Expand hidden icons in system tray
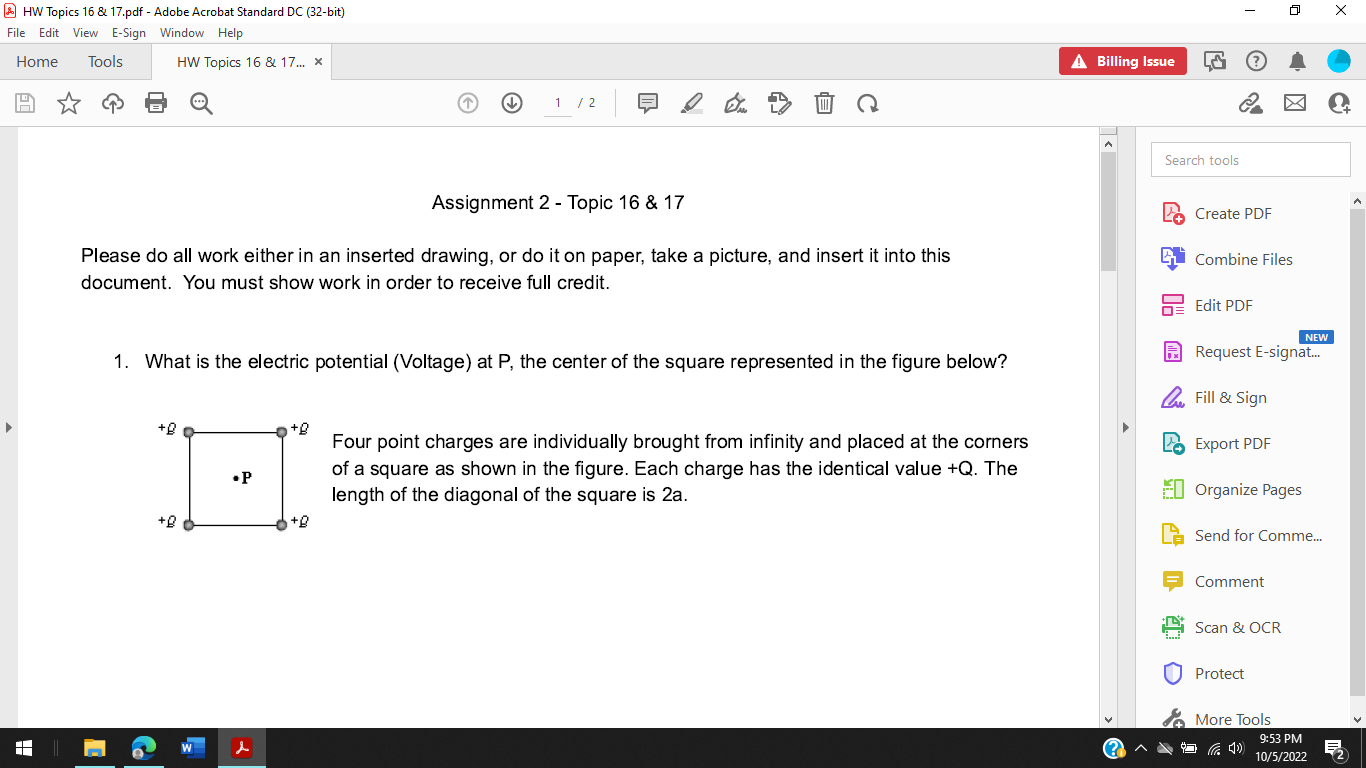The height and width of the screenshot is (768, 1366). (x=1141, y=747)
